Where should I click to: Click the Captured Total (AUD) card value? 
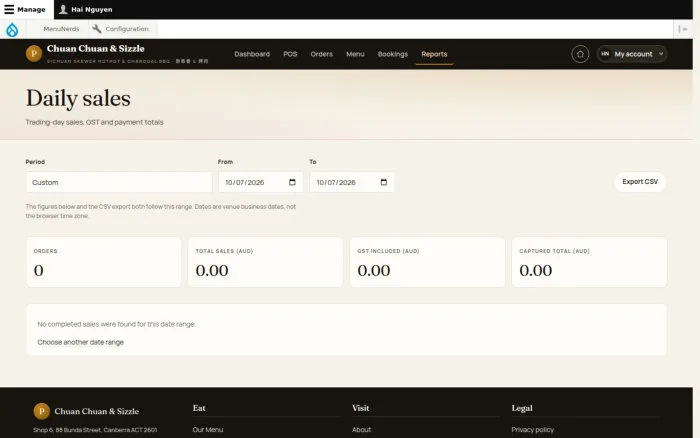[x=536, y=270]
